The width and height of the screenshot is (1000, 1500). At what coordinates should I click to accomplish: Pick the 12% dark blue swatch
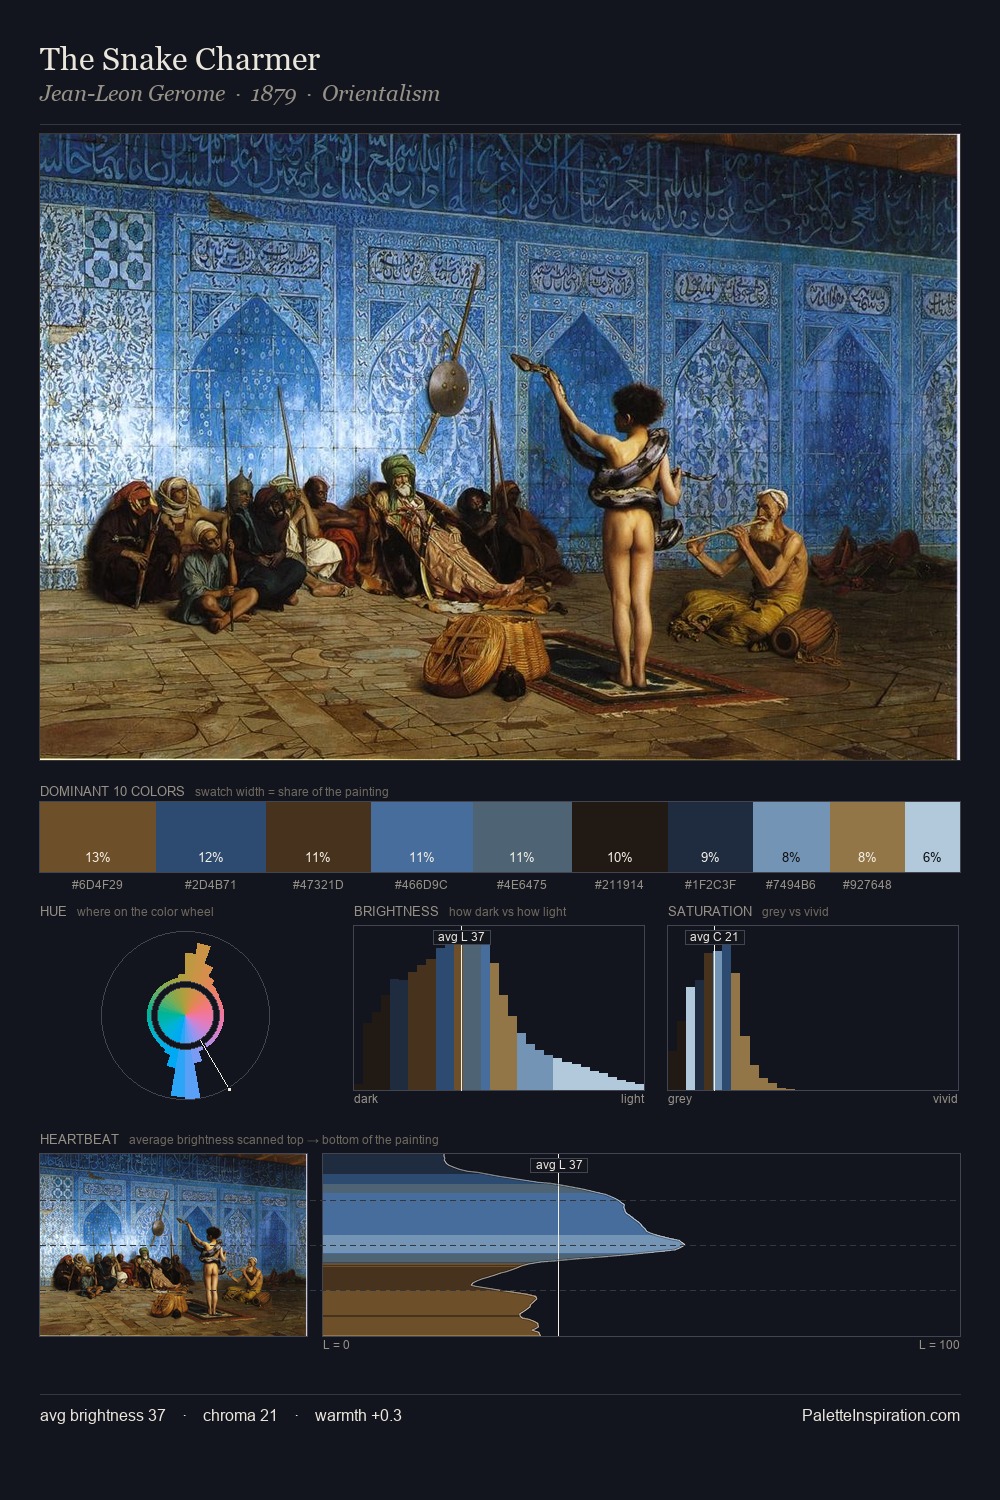click(x=211, y=837)
